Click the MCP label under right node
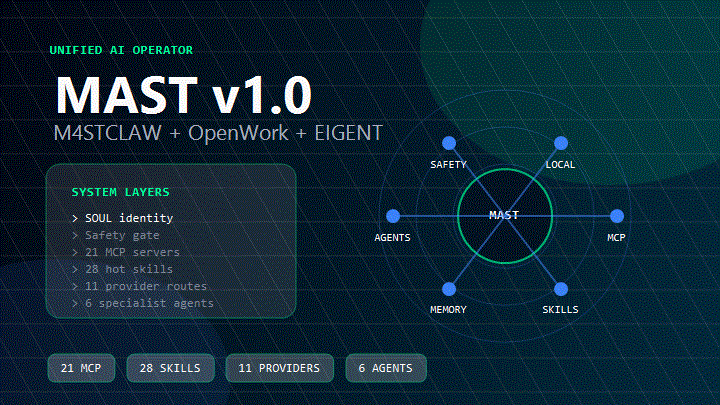Viewport: 720px width, 405px height. (x=616, y=237)
